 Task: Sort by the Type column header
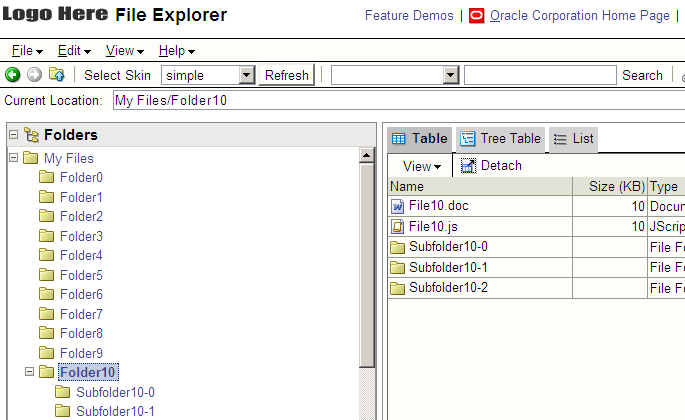click(666, 187)
